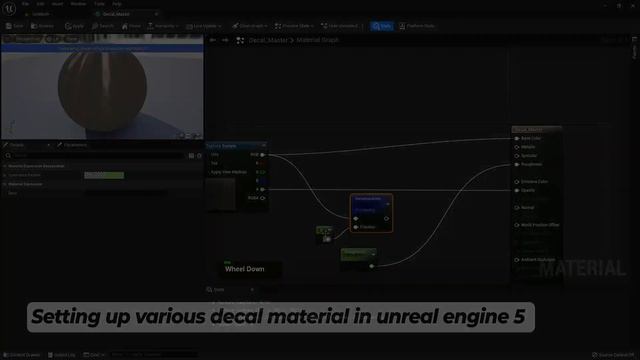The width and height of the screenshot is (640, 360).
Task: Click the Base Color input pin
Action: (517, 138)
